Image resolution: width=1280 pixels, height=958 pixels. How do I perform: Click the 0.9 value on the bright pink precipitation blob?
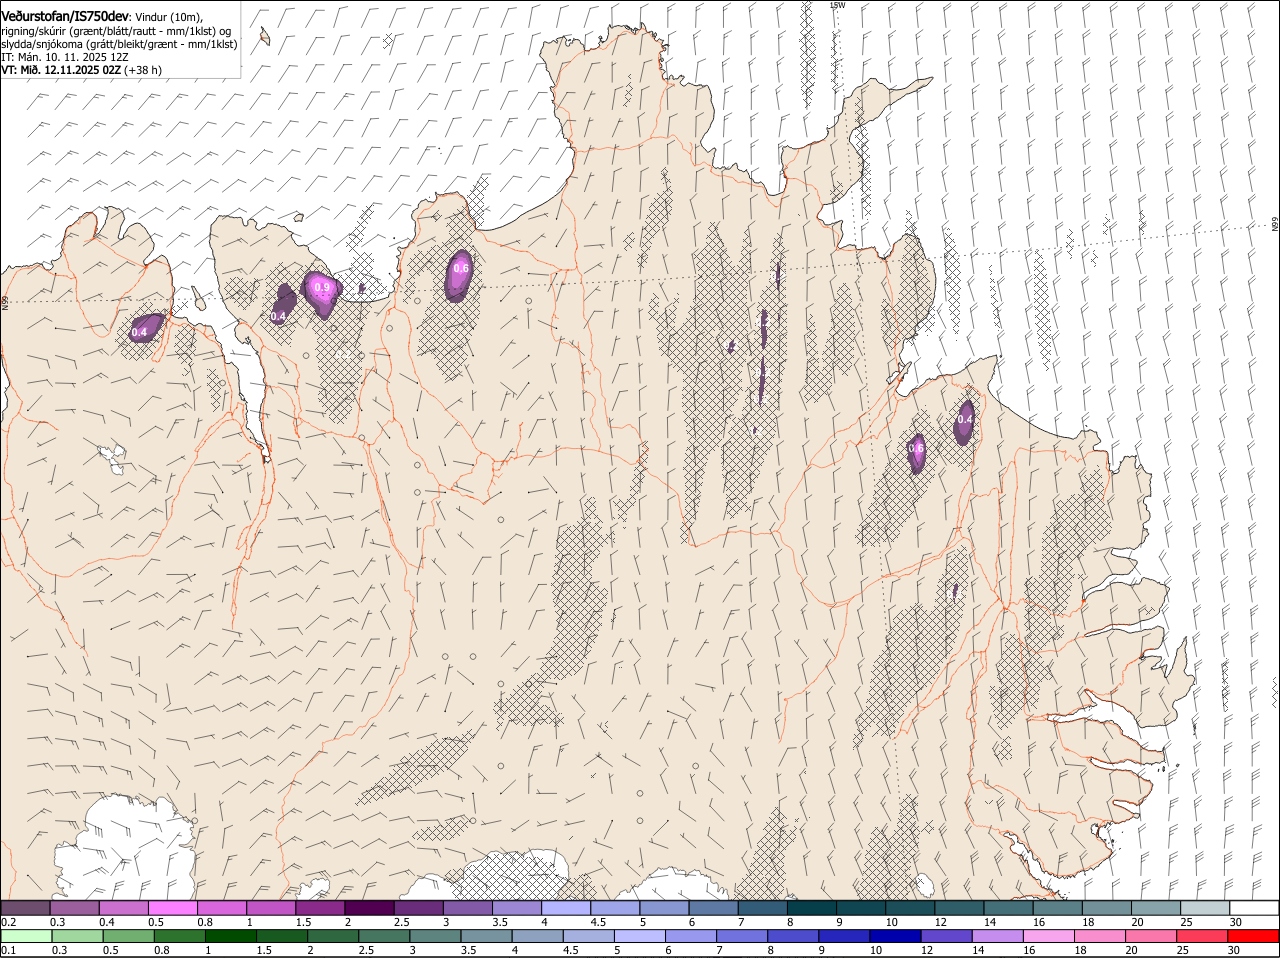[x=322, y=287]
